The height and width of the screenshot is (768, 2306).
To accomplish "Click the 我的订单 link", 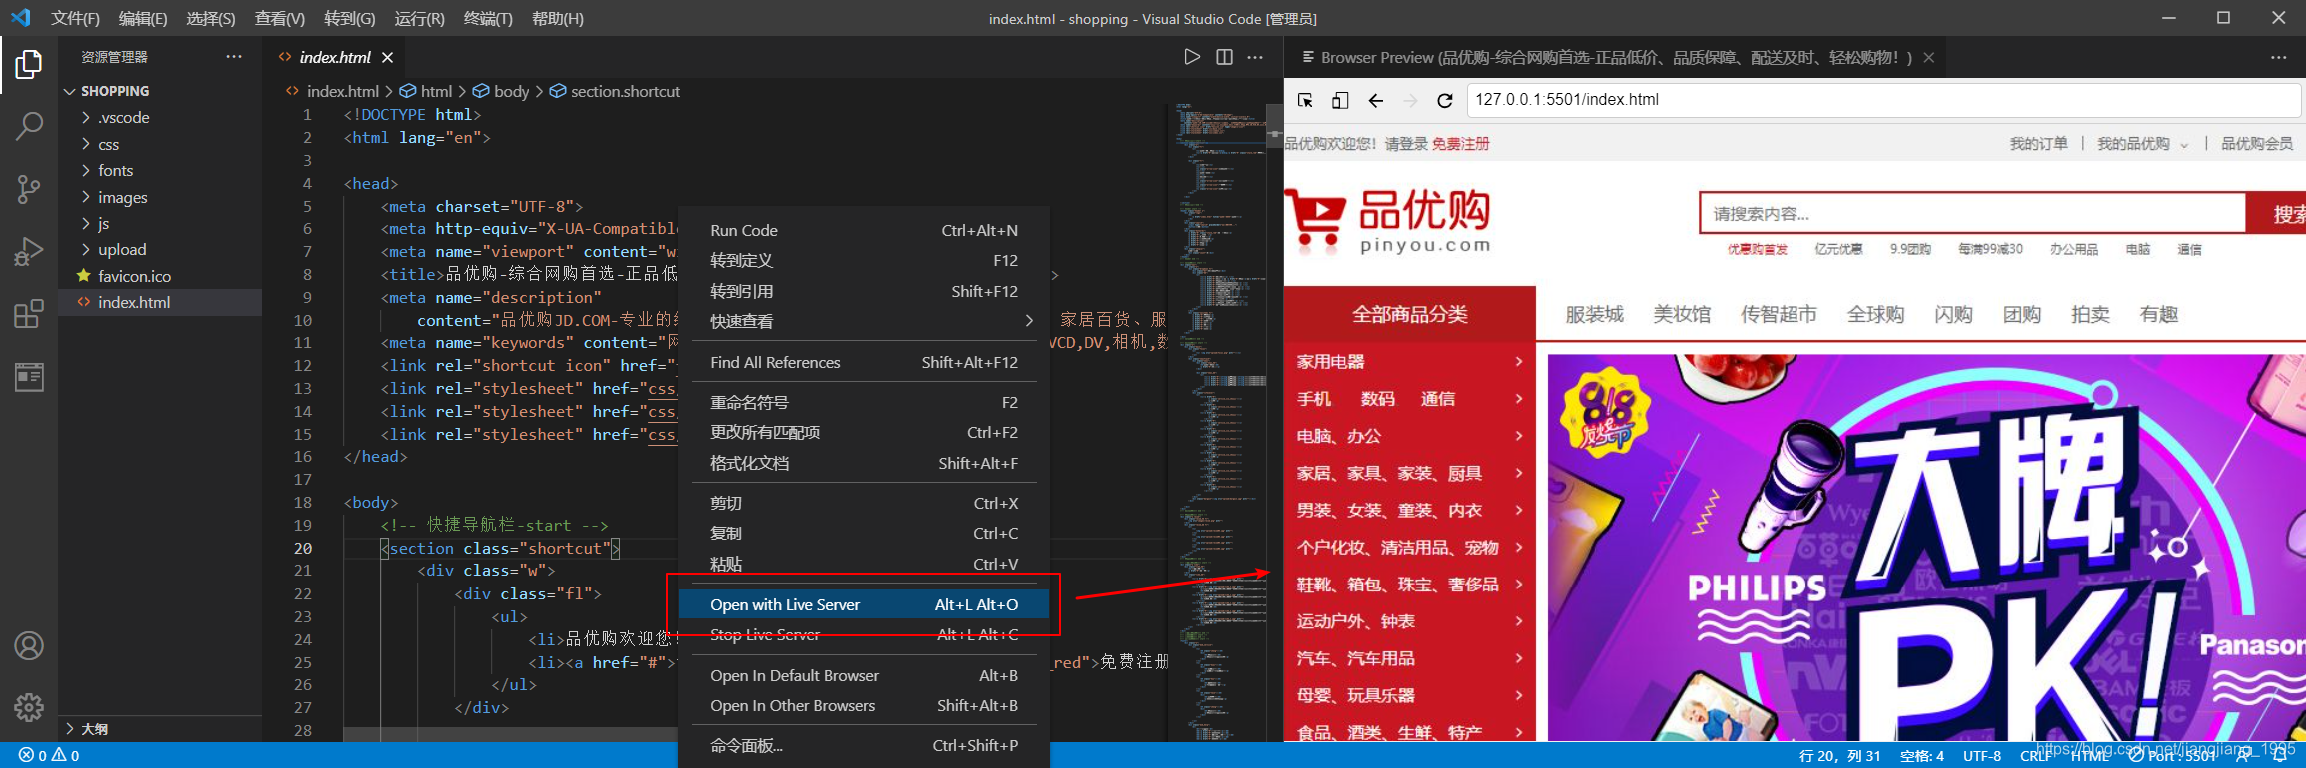I will [2038, 144].
